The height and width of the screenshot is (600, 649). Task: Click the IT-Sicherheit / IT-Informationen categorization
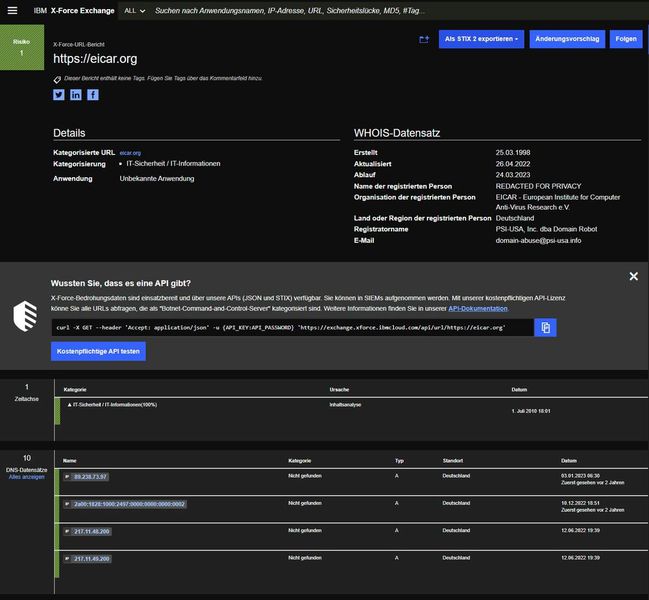pyautogui.click(x=173, y=163)
